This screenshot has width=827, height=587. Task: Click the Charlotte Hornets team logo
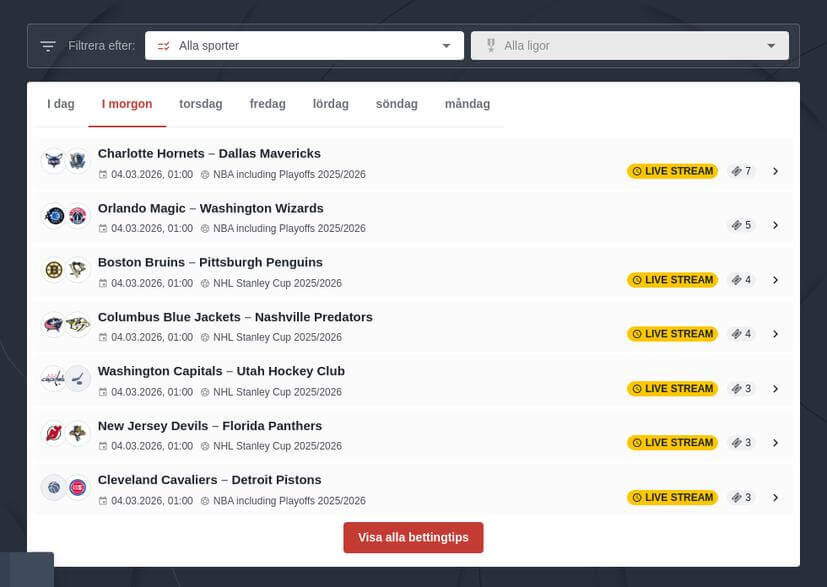tap(54, 160)
